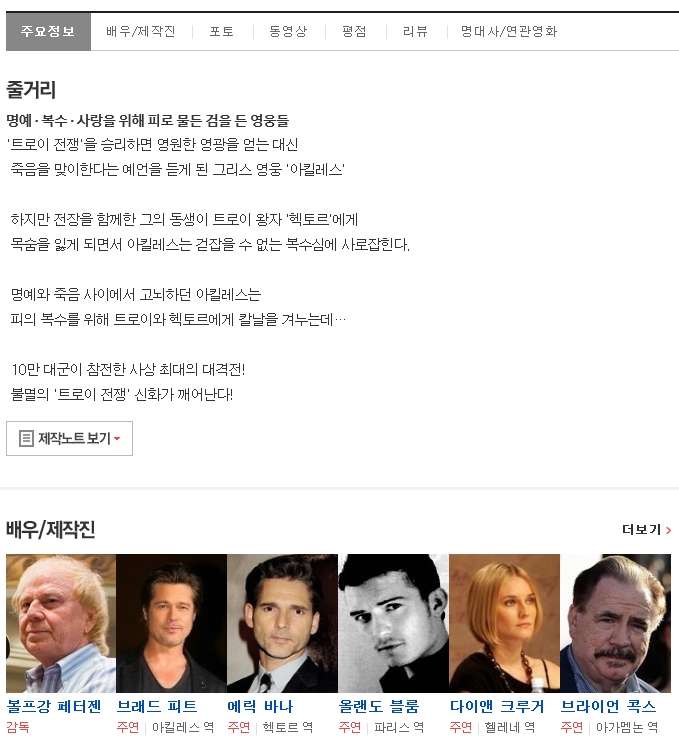Viewport: 679px width, 738px height.
Task: Click 다이앤 크루거 photo thumbnail
Action: [x=504, y=623]
